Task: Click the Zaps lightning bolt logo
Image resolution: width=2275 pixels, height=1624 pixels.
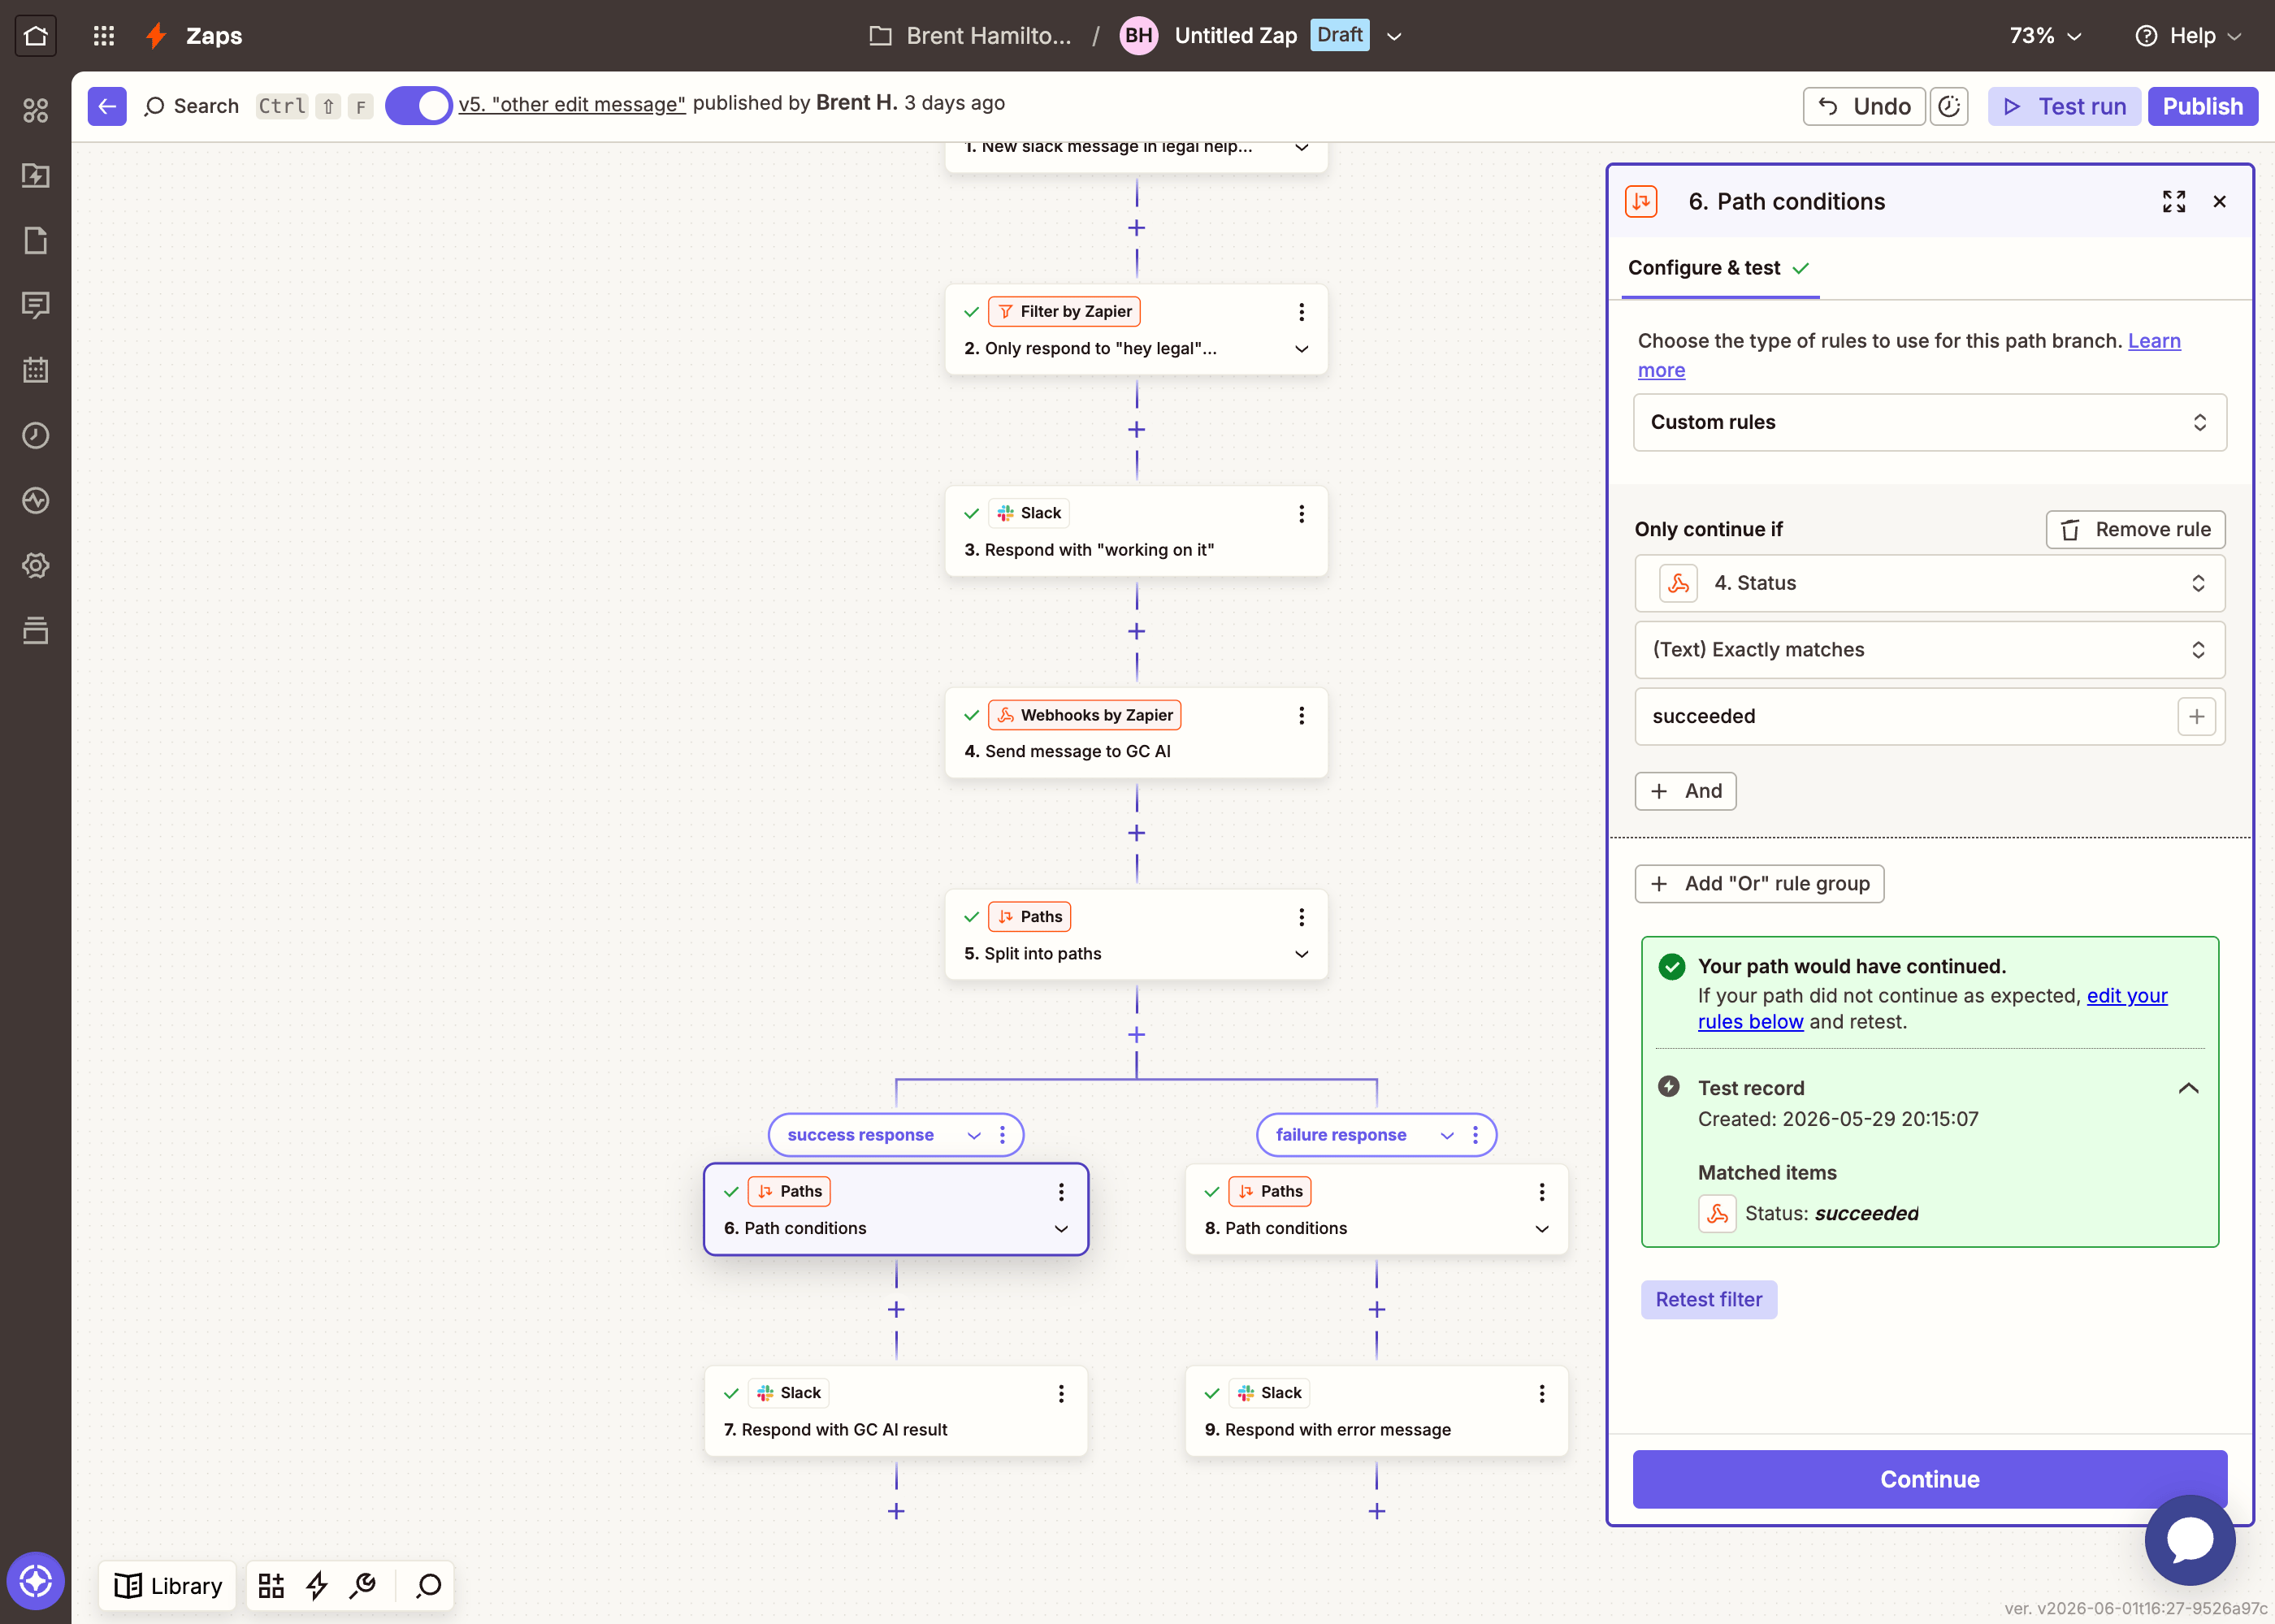Action: coord(156,36)
